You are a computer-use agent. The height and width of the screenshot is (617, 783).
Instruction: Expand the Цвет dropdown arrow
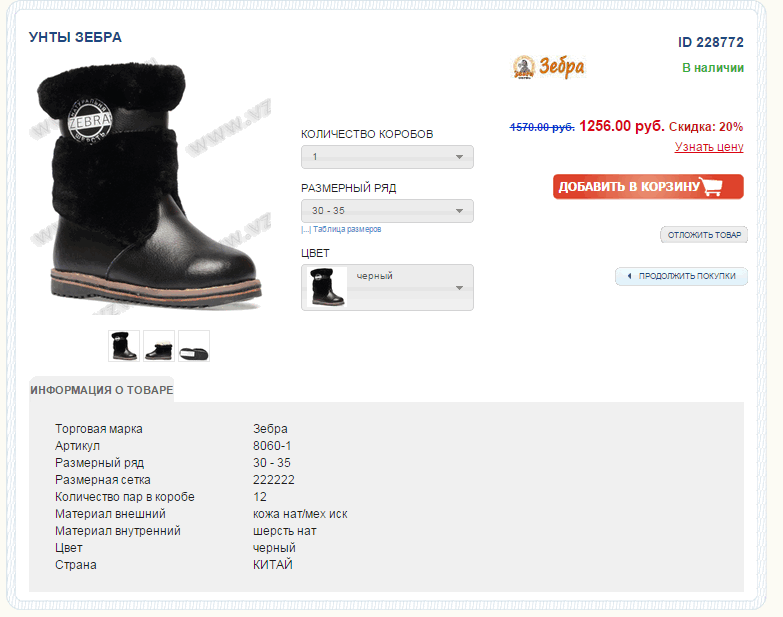click(459, 288)
